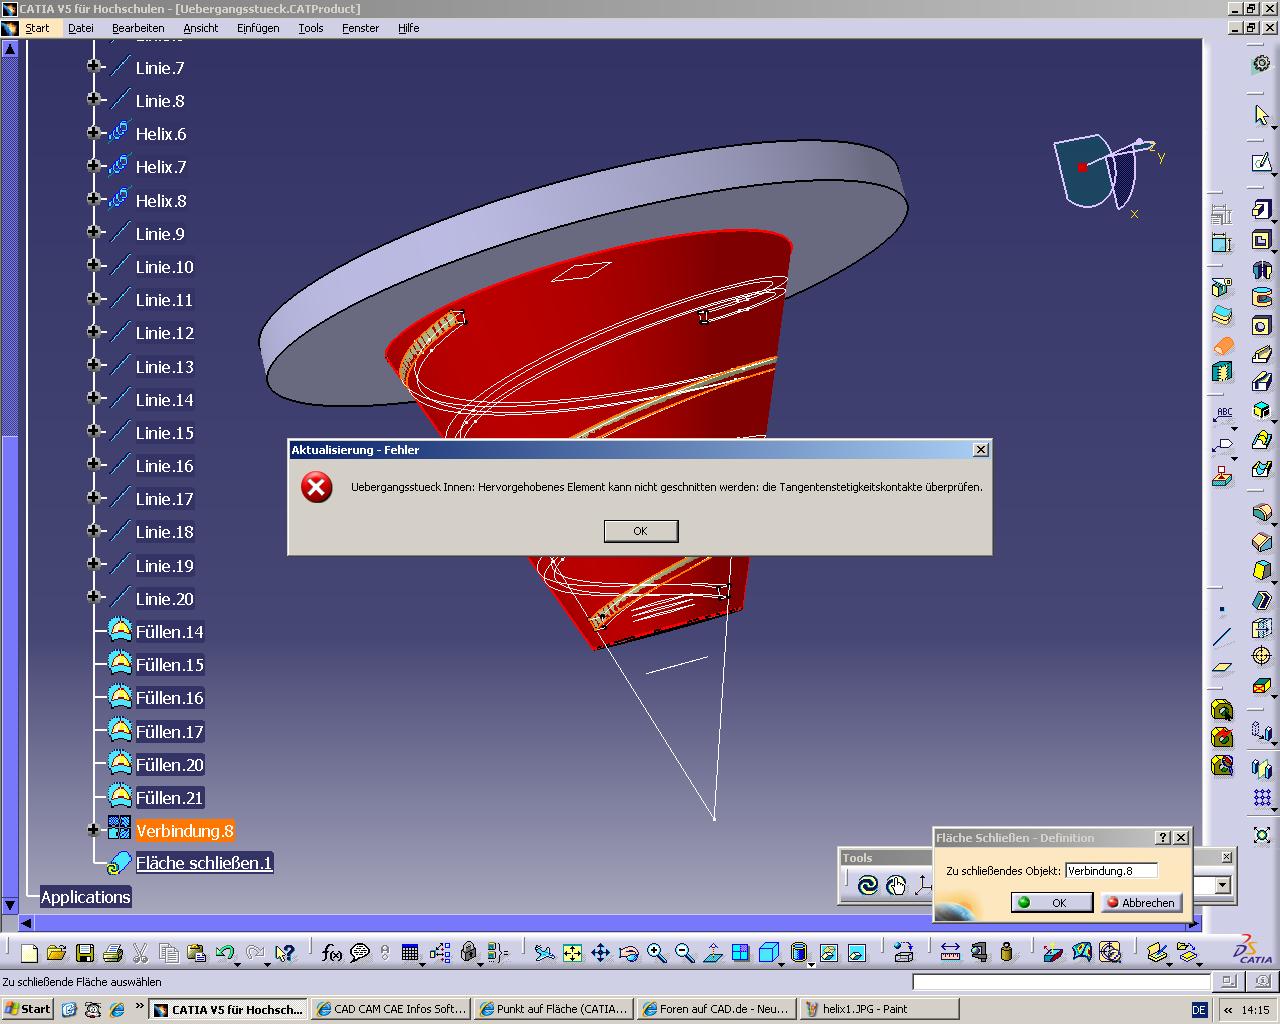Expand the Linie.7 tree node
Viewport: 1280px width, 1024px height.
point(94,66)
